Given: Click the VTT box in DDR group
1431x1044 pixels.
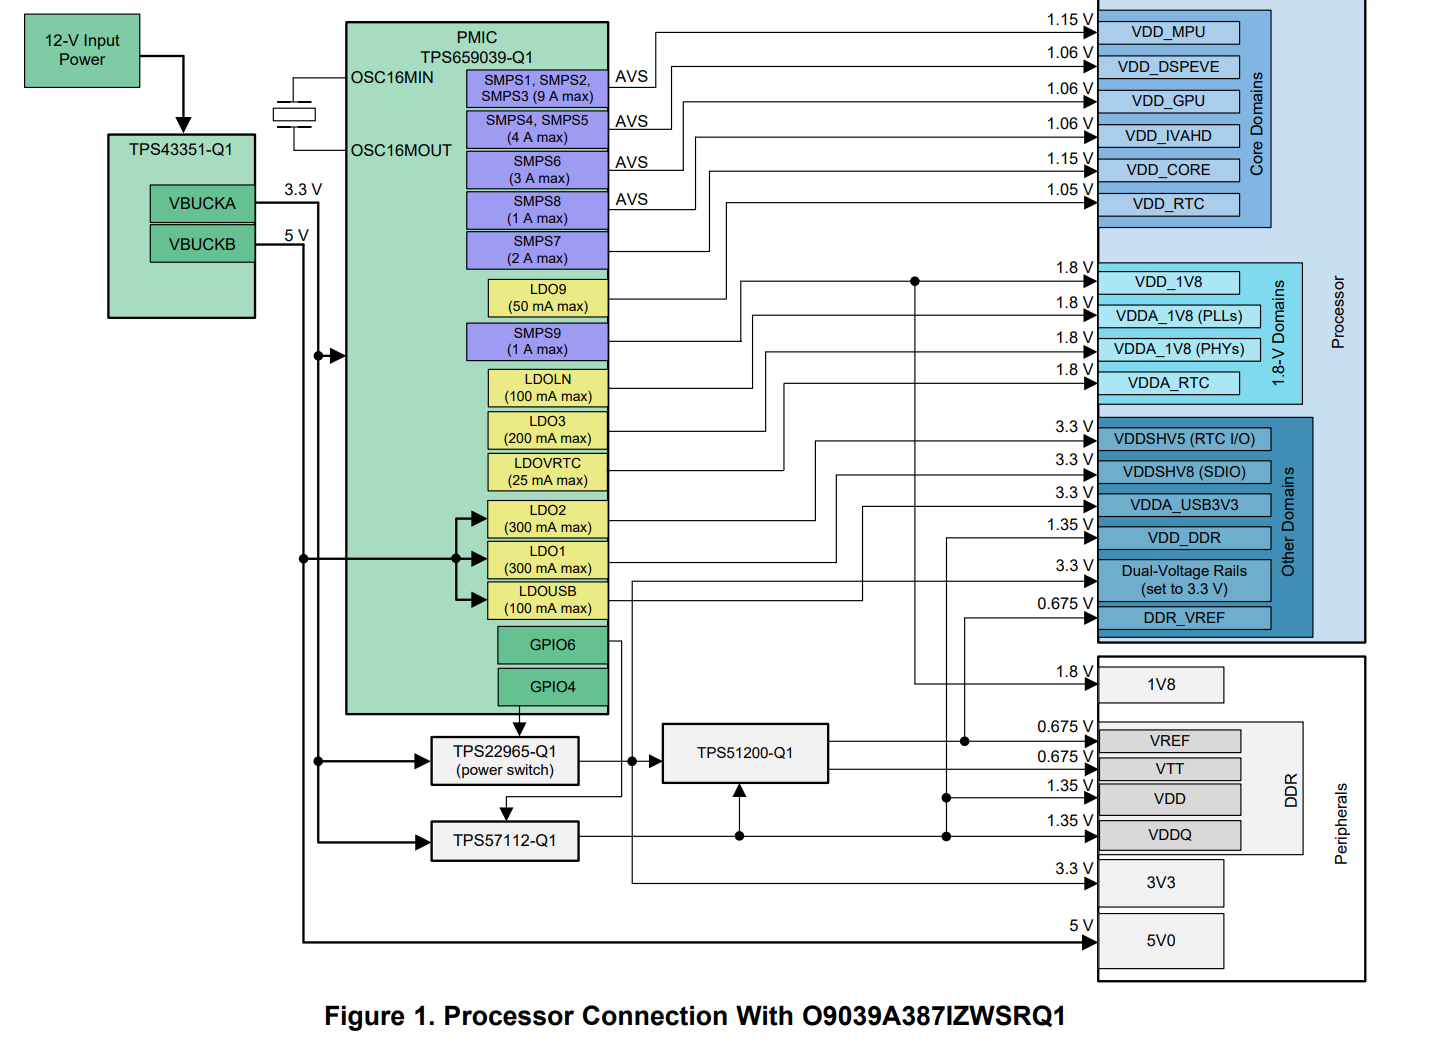Looking at the screenshot, I should 1170,769.
